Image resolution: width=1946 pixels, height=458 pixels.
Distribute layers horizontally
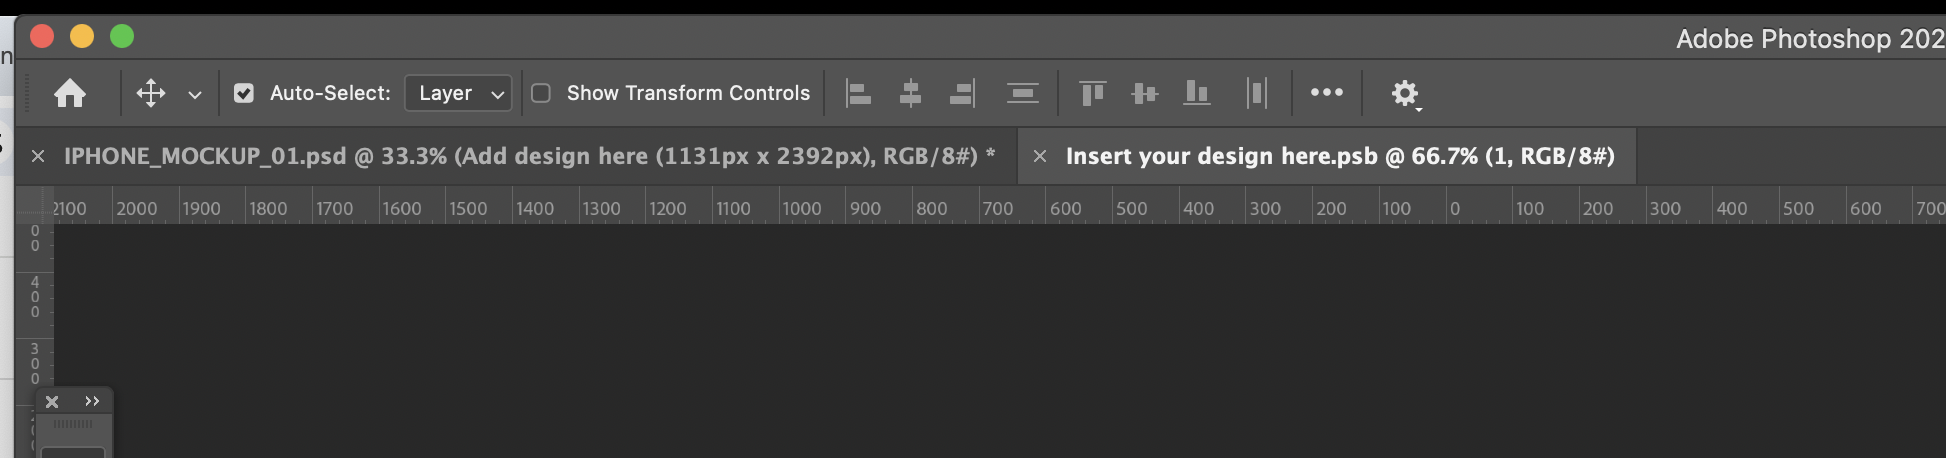click(x=1022, y=94)
